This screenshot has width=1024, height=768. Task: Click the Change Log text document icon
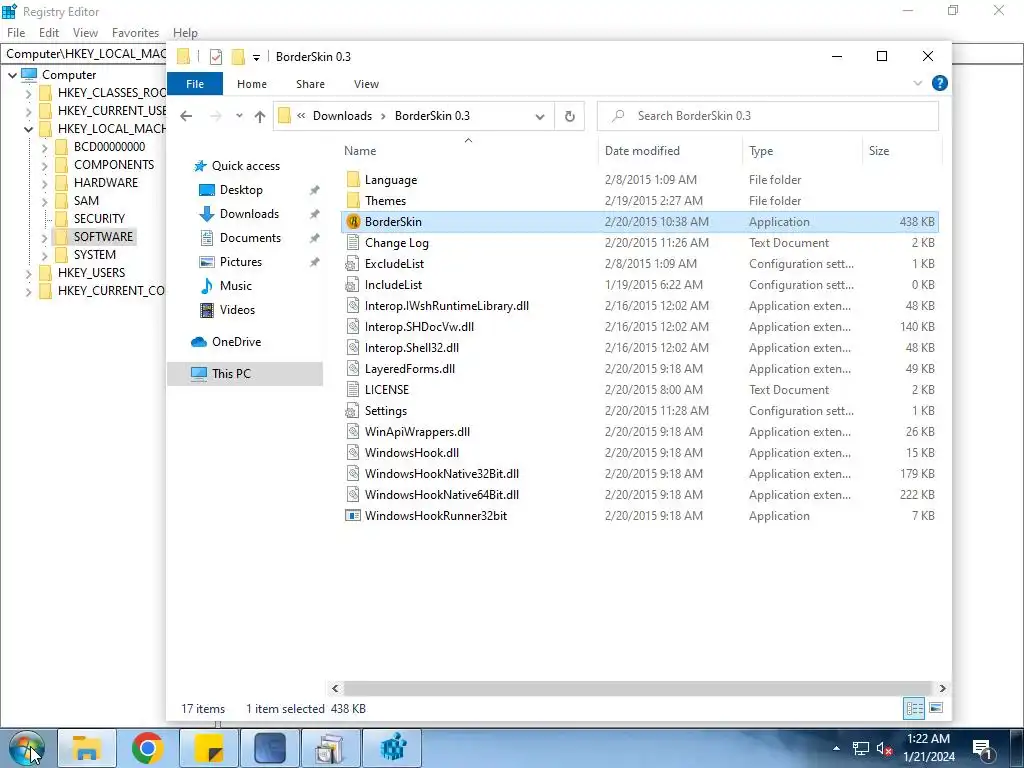[353, 242]
